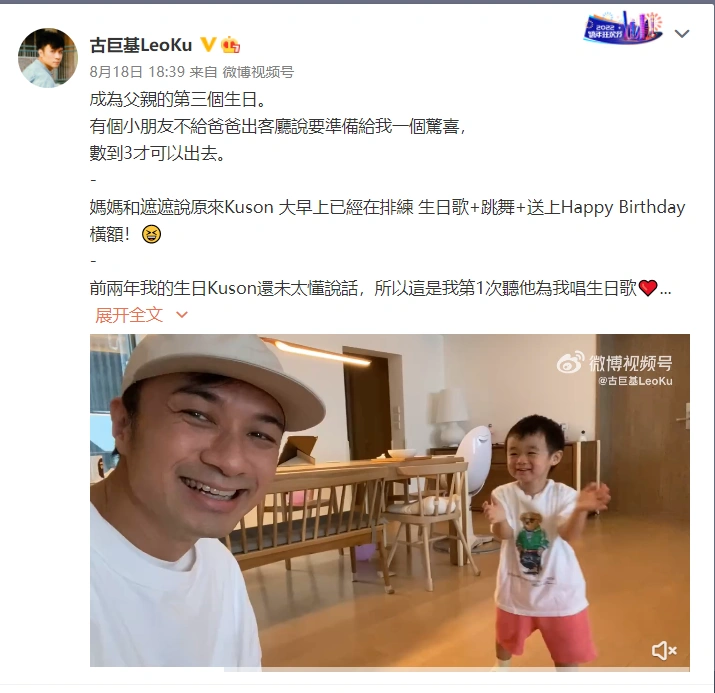The image size is (715, 693).
Task: Open 古巨基LeoKu profile avatar
Action: coord(47,58)
